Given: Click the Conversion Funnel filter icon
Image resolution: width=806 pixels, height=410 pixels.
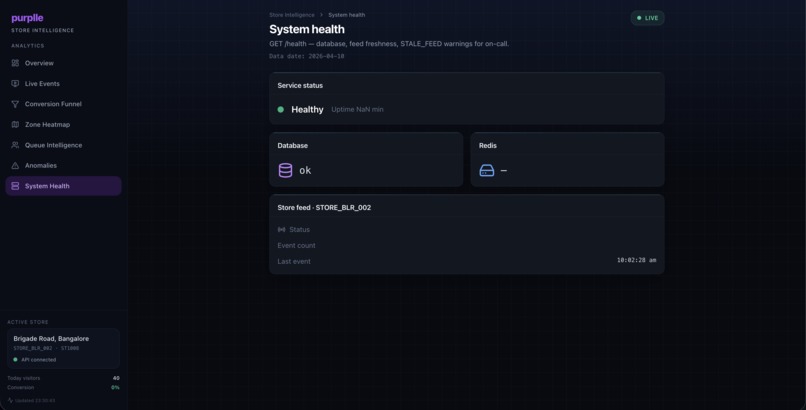Looking at the screenshot, I should pos(15,104).
